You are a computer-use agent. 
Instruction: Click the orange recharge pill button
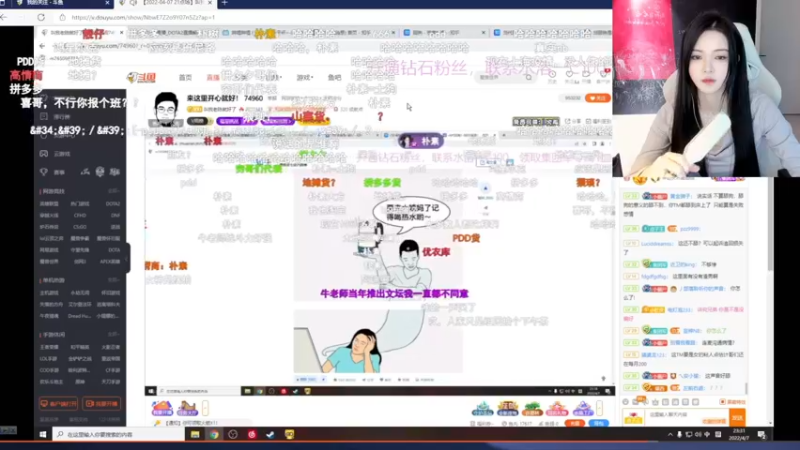(575, 423)
